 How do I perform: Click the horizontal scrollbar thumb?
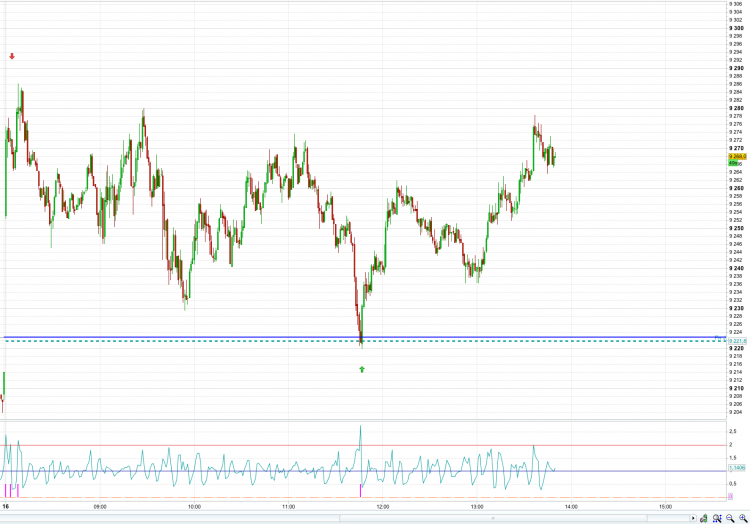tap(493, 518)
